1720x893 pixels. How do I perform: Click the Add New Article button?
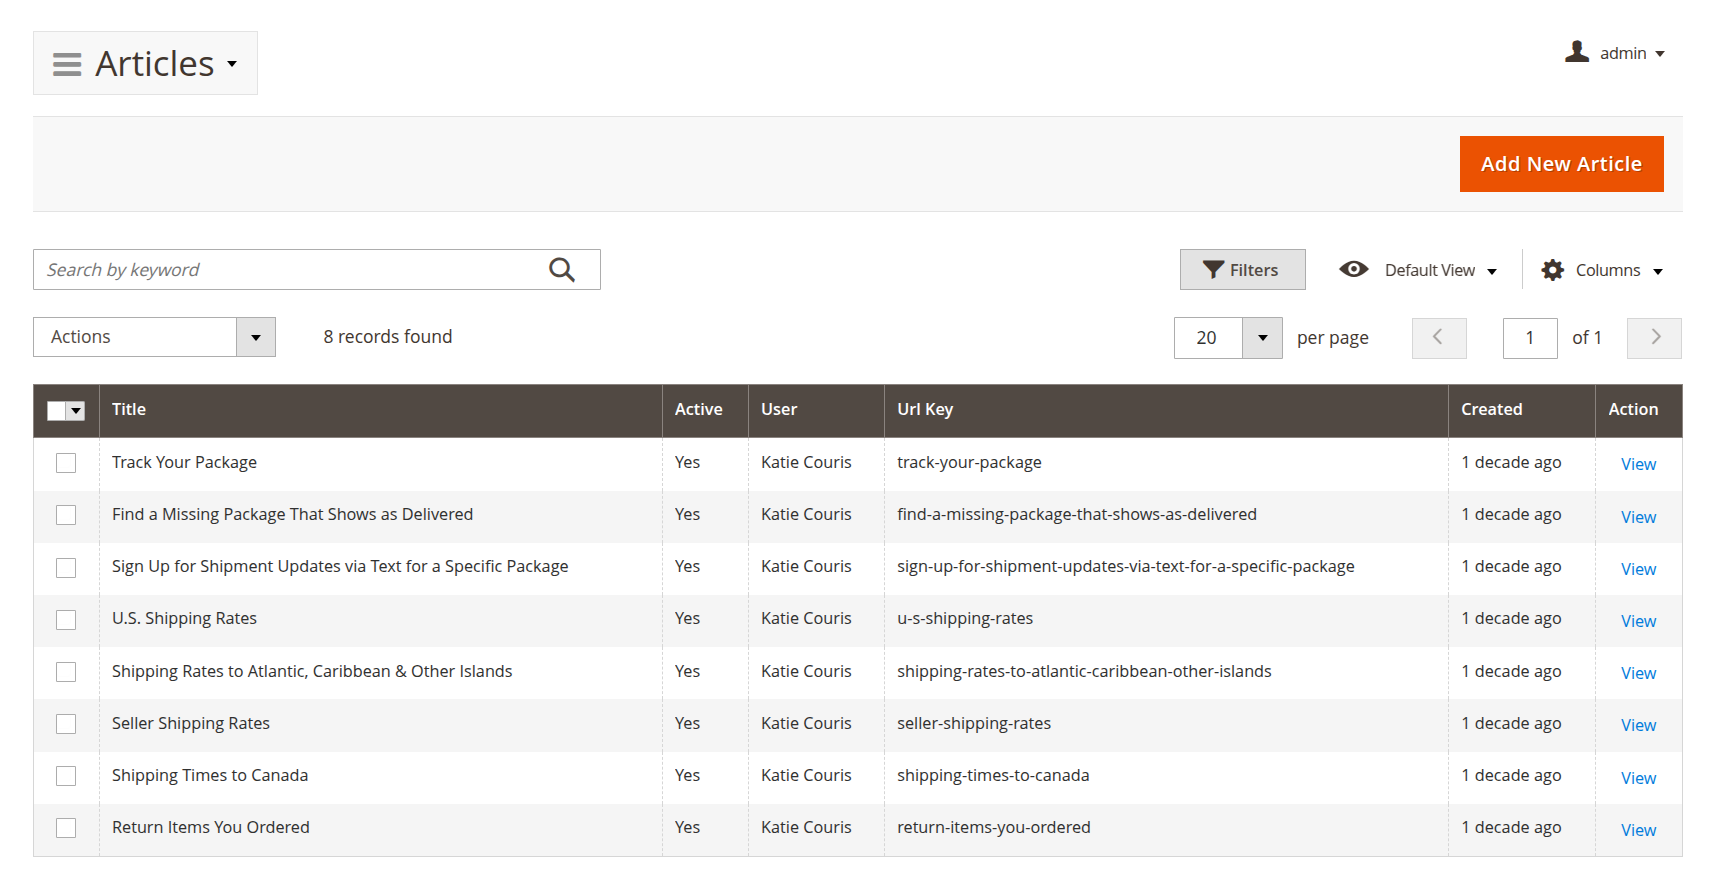point(1560,164)
